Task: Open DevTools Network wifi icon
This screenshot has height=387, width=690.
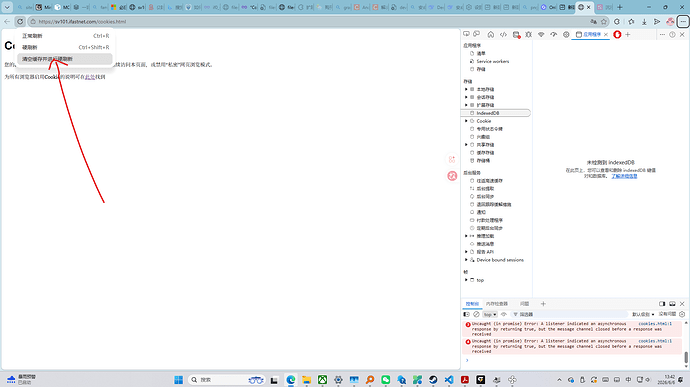Action: 541,34
